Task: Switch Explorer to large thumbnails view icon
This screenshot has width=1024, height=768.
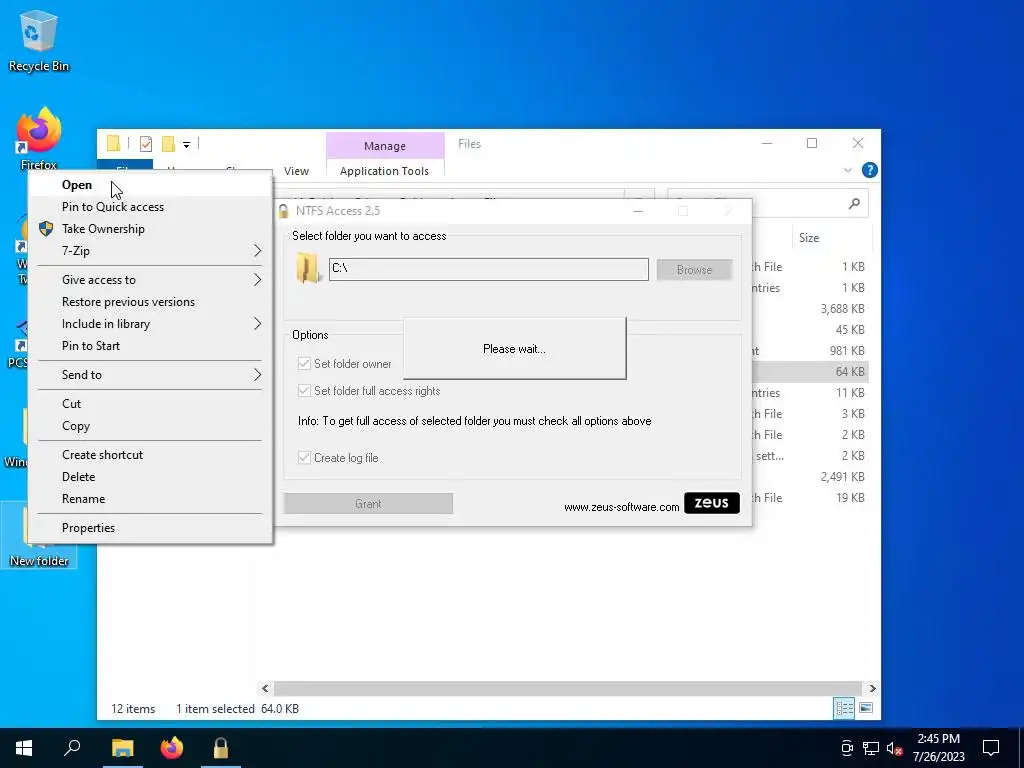Action: point(866,708)
